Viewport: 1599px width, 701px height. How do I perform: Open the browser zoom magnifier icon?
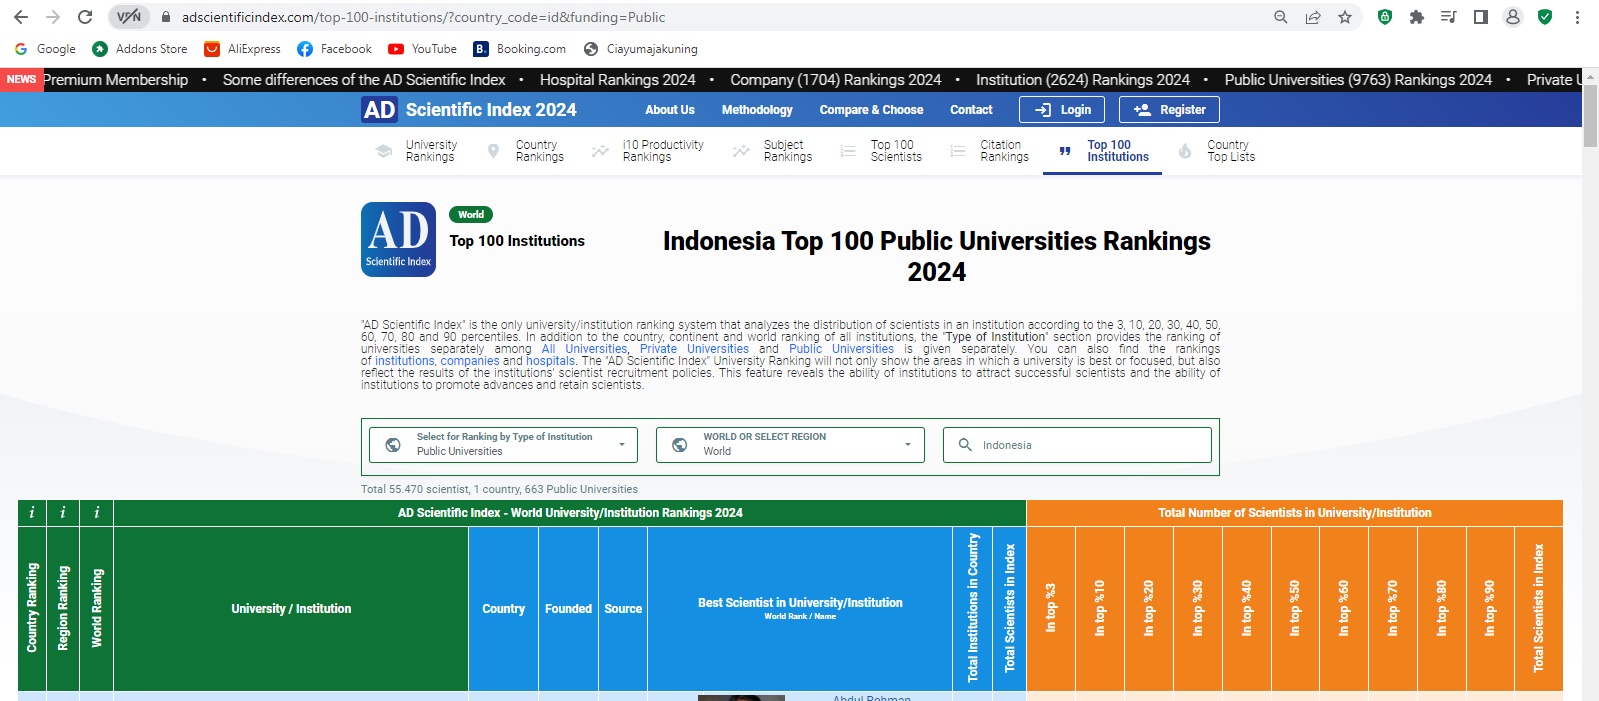(x=1280, y=17)
